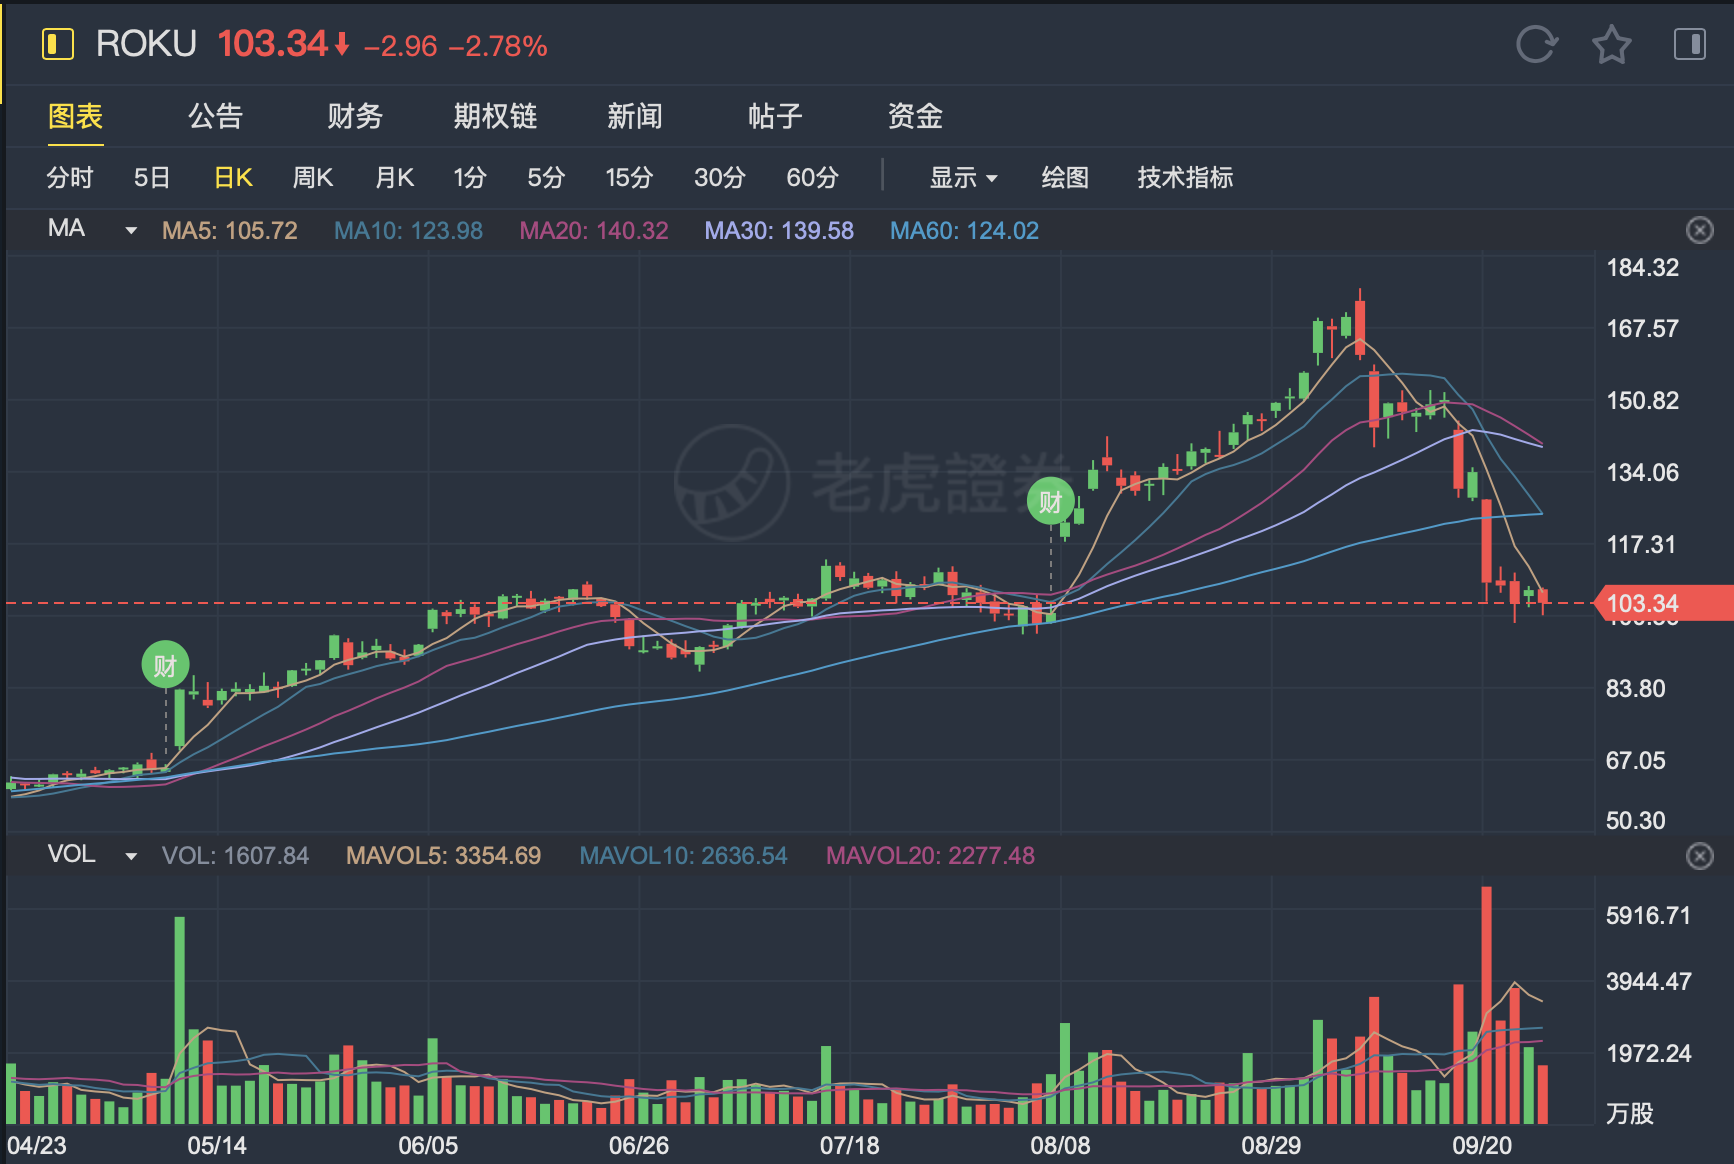Screen dimensions: 1734x1164
Task: Click the MAVOL10: 2636.54 legend value
Action: (683, 856)
